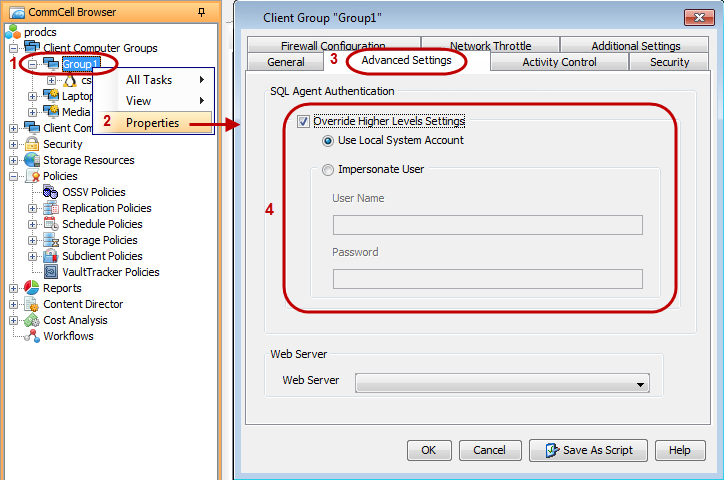
Task: Click the Workflows icon in tree
Action: 32,336
